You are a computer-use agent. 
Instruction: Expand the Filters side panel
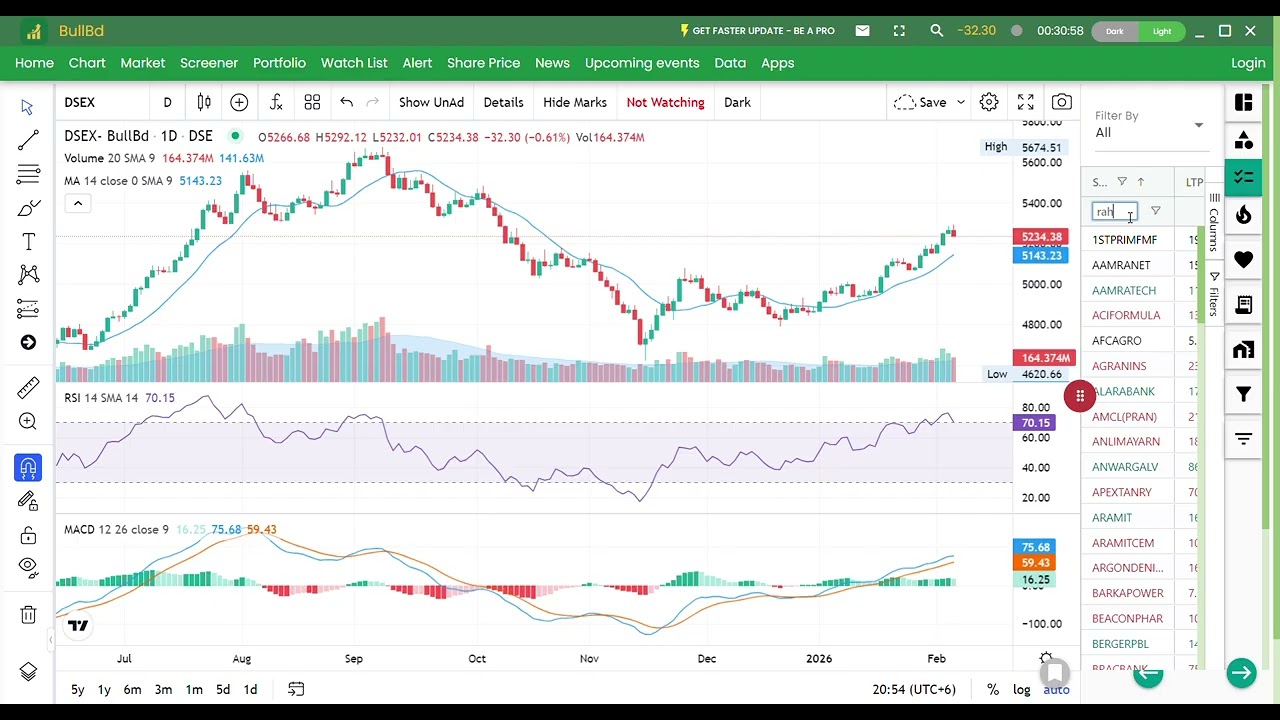[1214, 293]
